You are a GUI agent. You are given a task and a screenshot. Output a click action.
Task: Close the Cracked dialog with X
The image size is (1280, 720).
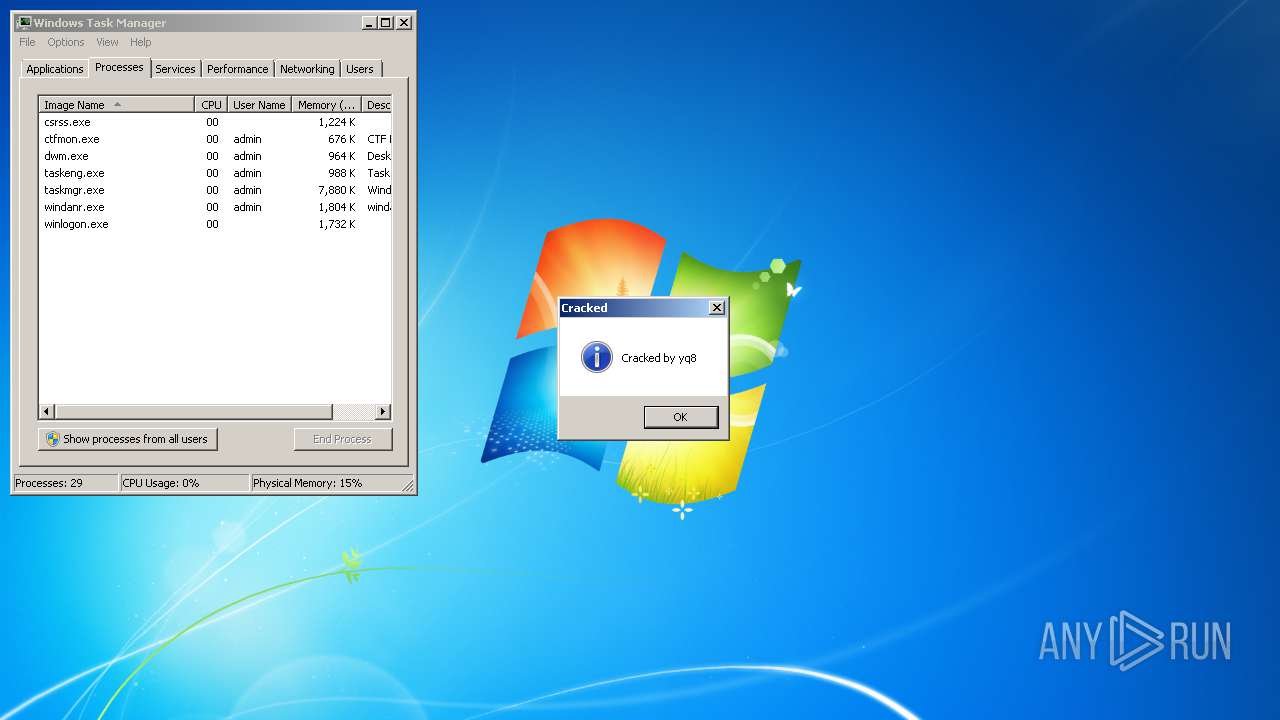pyautogui.click(x=716, y=308)
